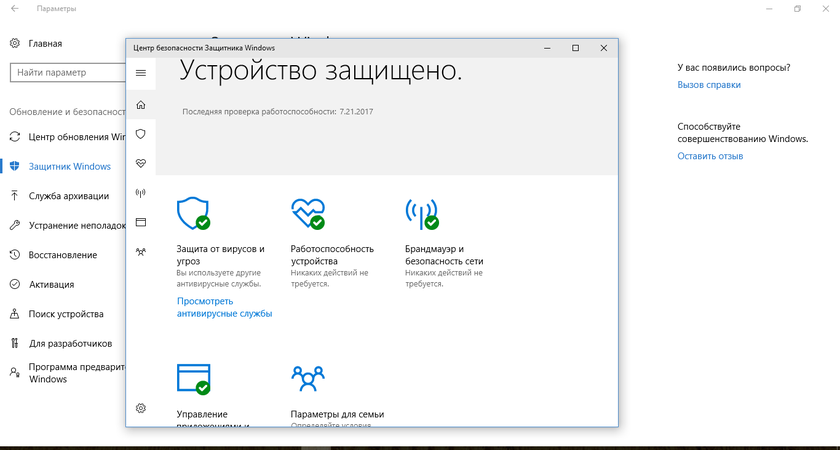The image size is (840, 450).
Task: Open the Работоспособность устройства heart tile
Action: point(307,212)
